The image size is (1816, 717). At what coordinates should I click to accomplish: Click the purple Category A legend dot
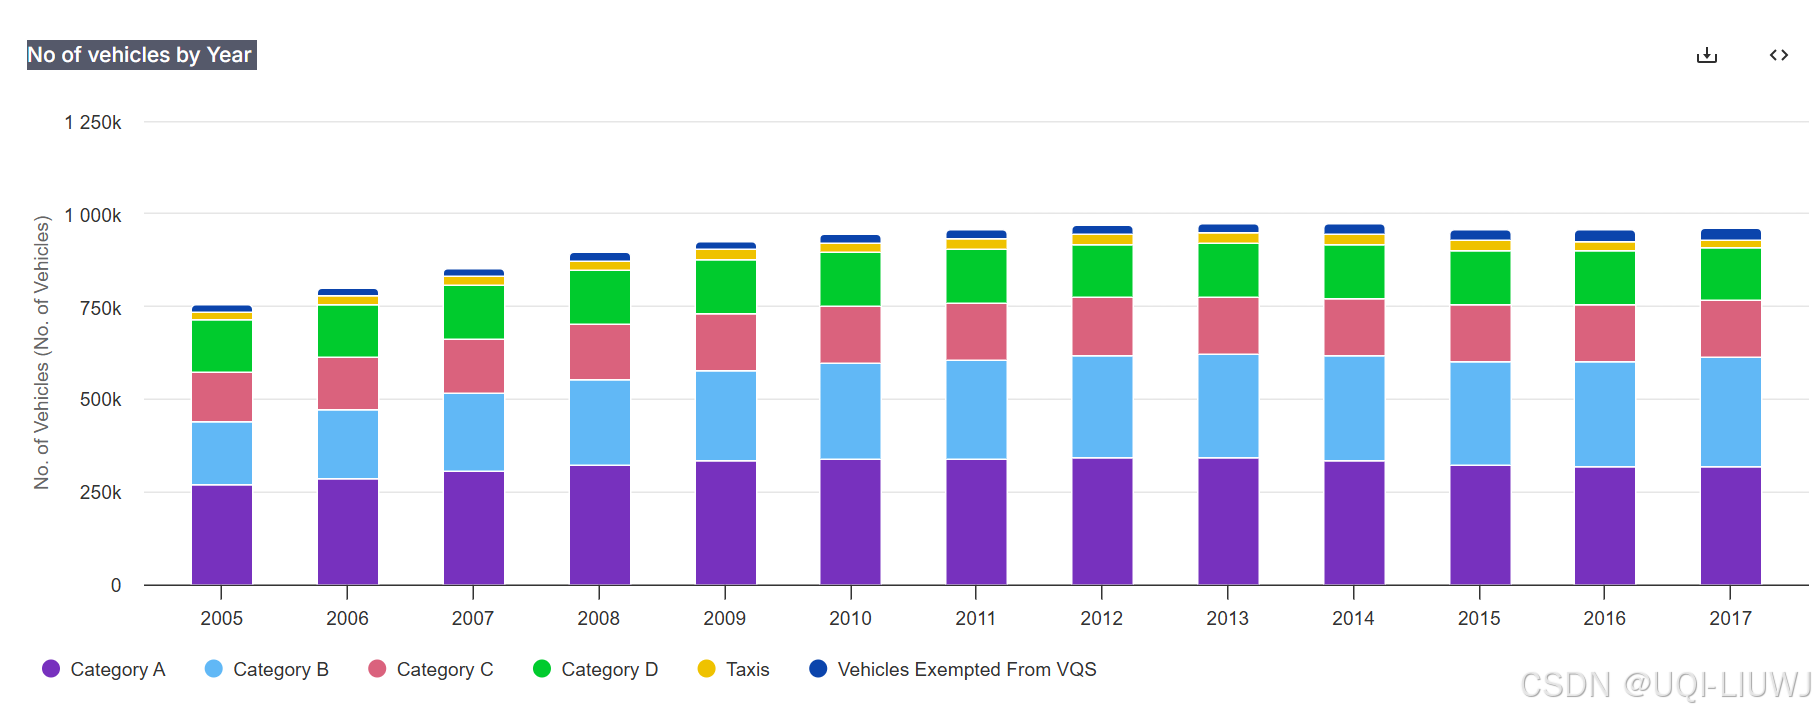(51, 669)
